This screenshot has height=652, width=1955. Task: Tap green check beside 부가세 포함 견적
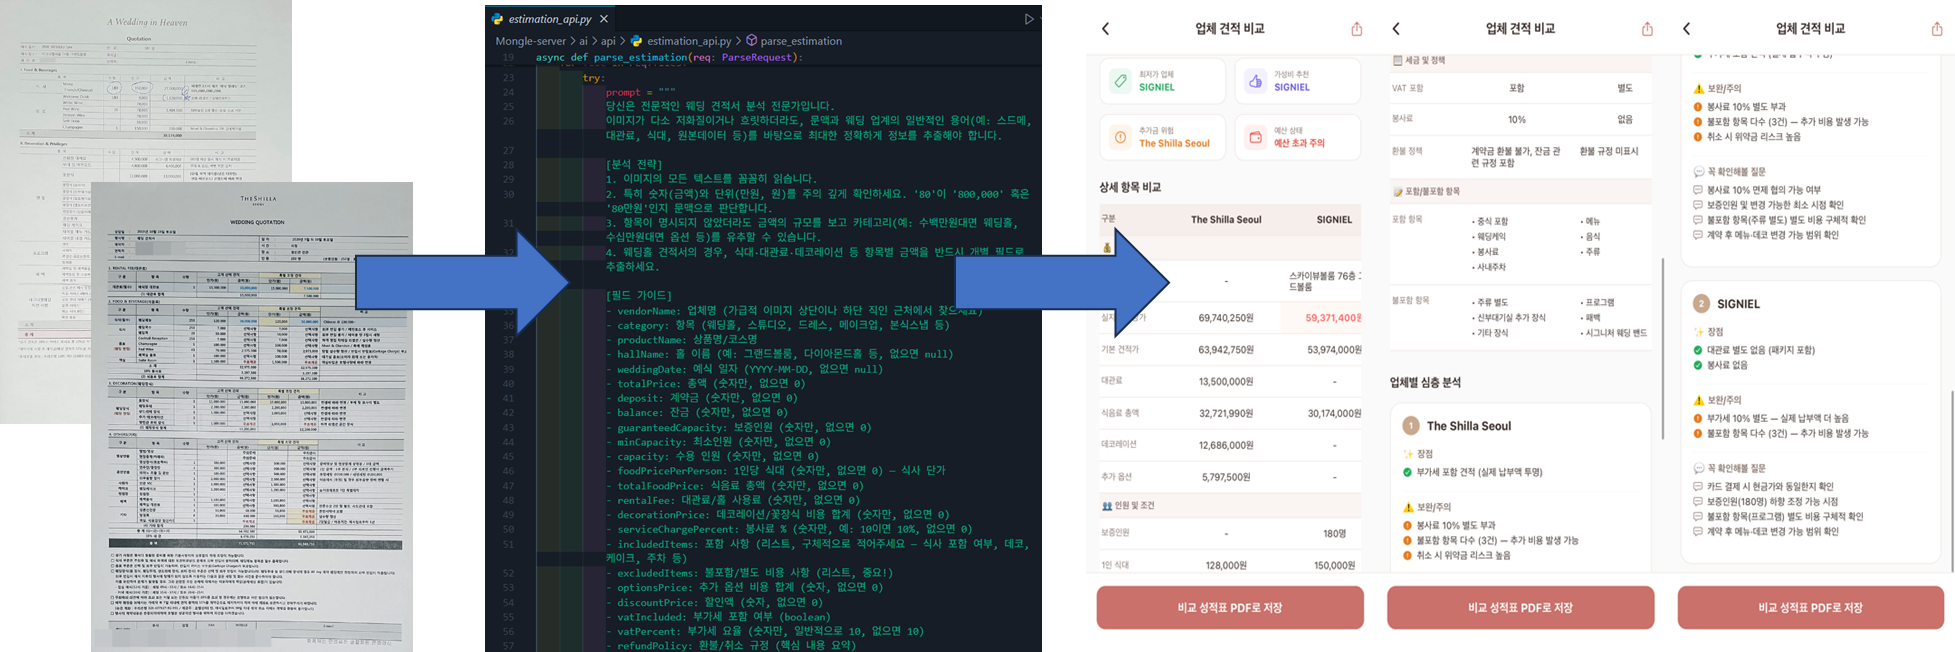[x=1408, y=472]
